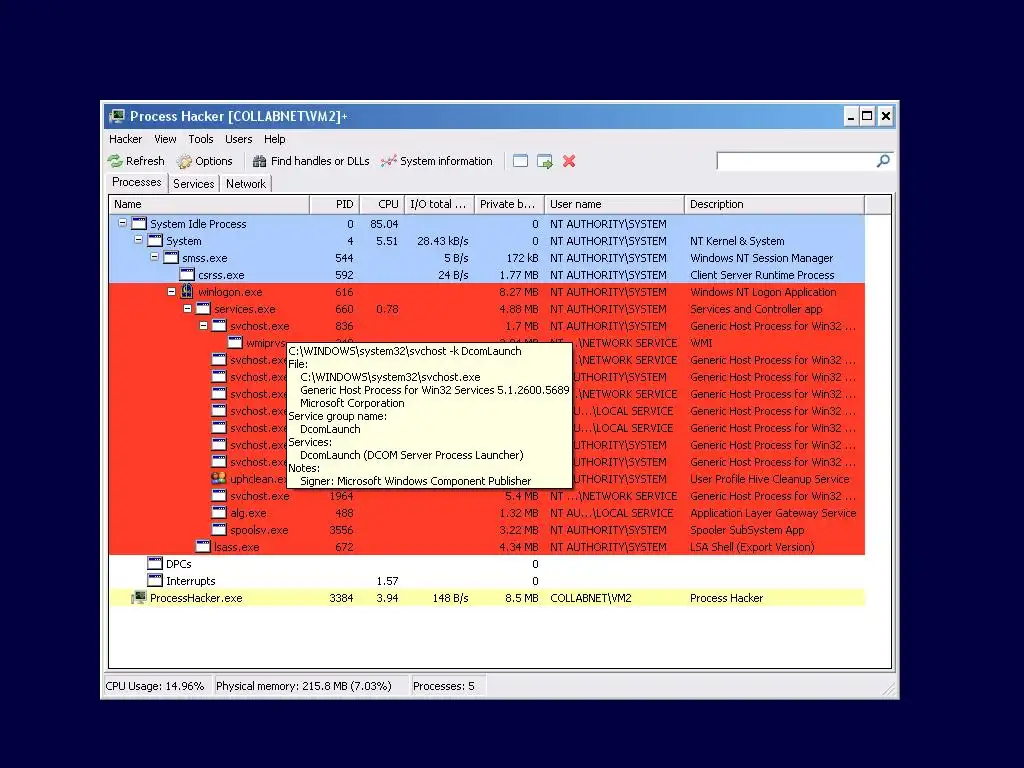Sort by the CPU column header
Screen dimensions: 1024x768
(382, 204)
